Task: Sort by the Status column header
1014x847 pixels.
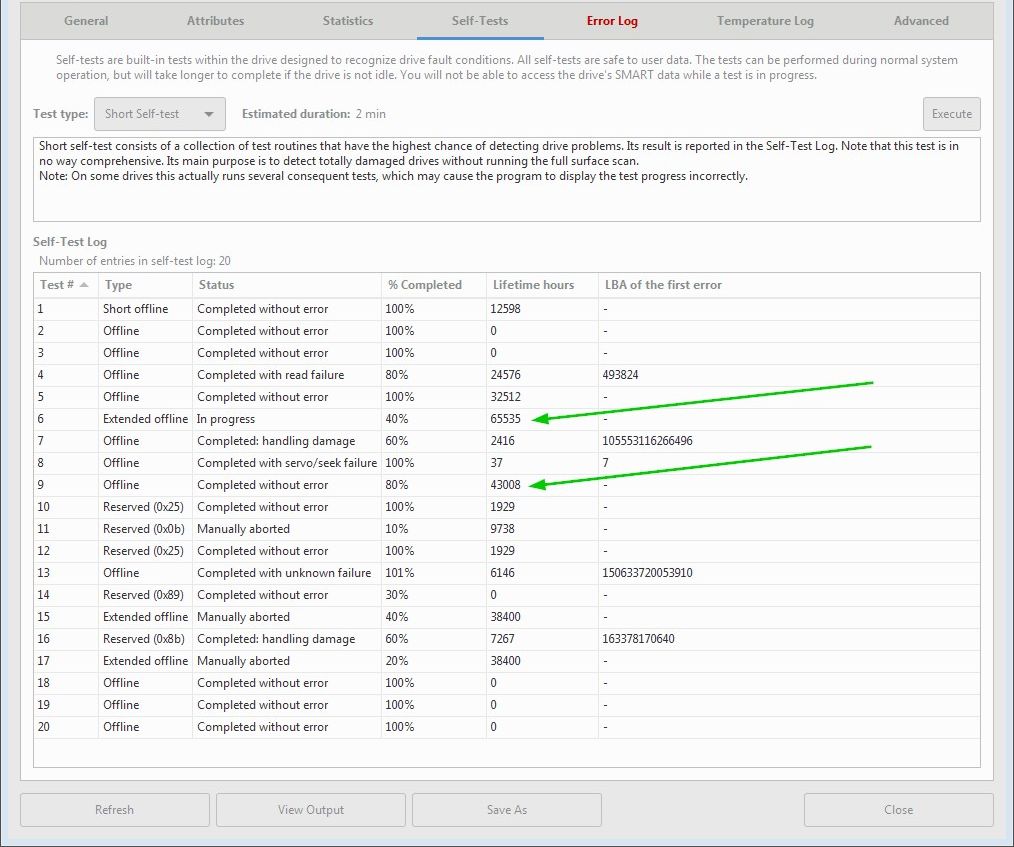Action: (286, 284)
